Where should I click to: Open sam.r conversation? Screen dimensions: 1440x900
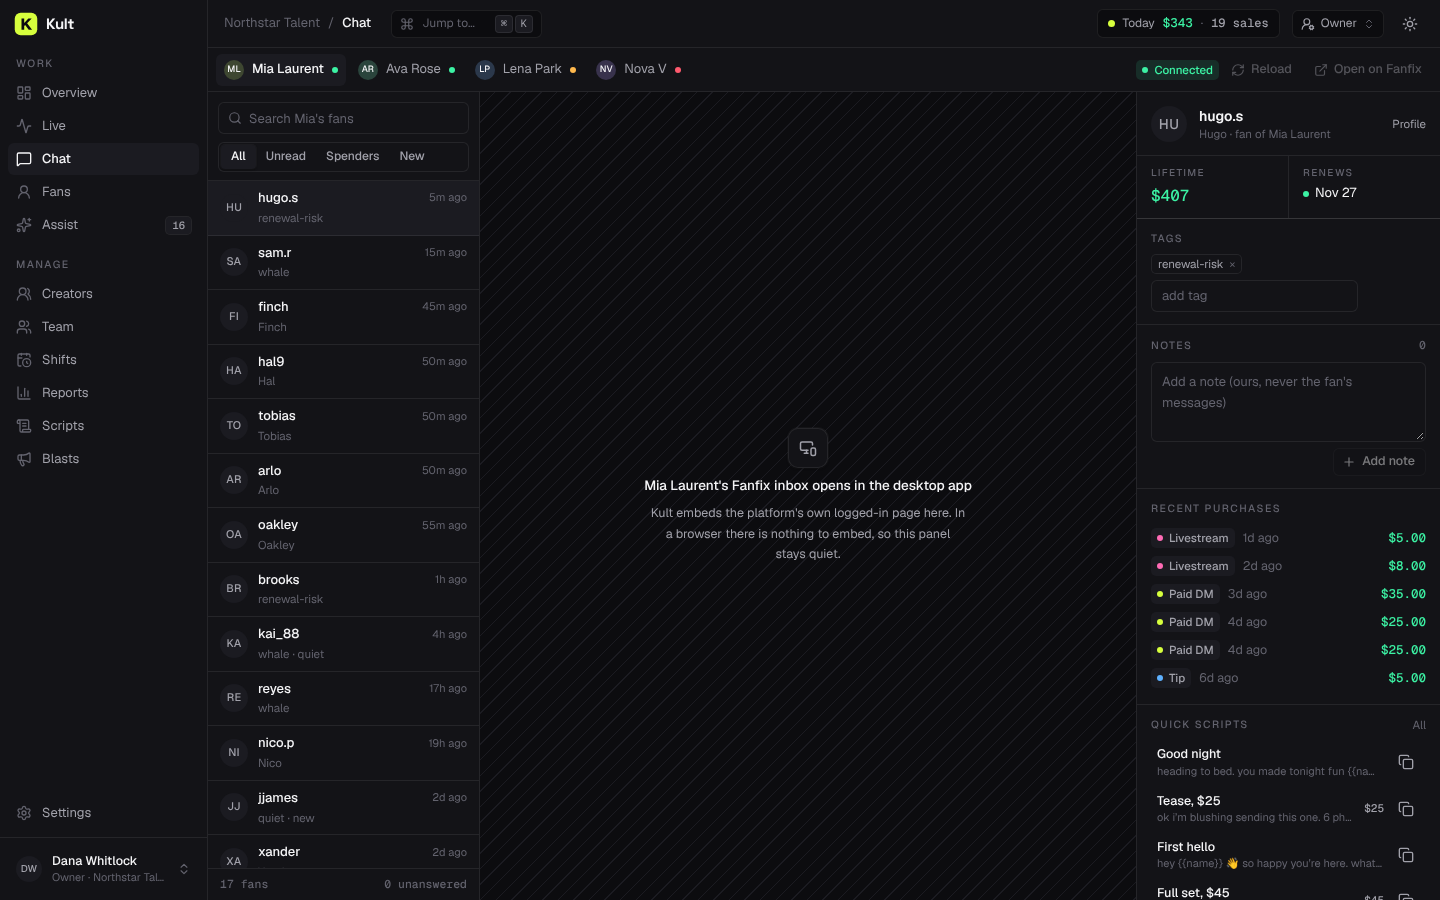(x=343, y=263)
